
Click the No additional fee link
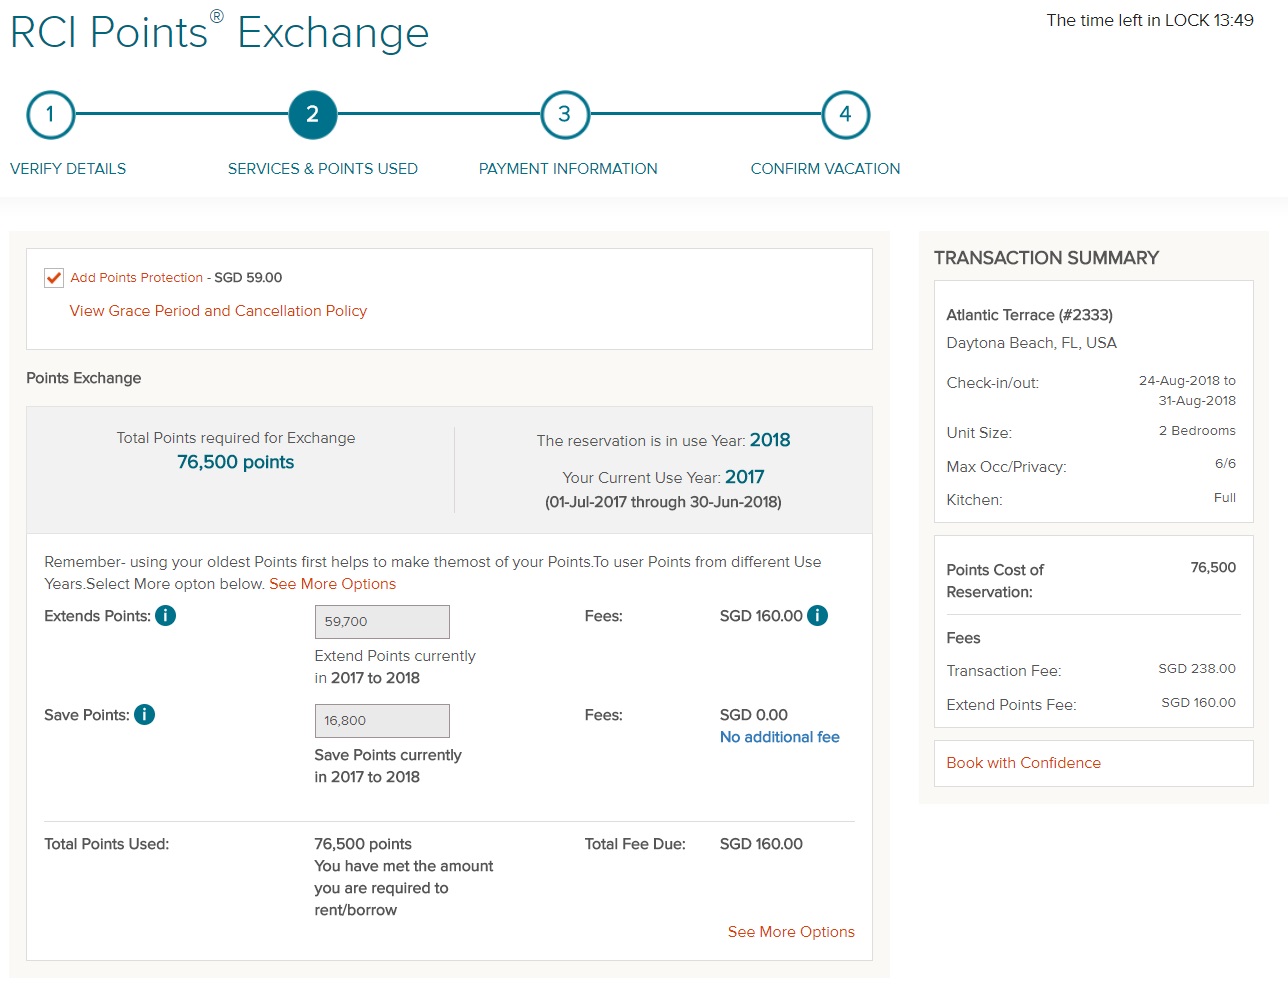780,737
